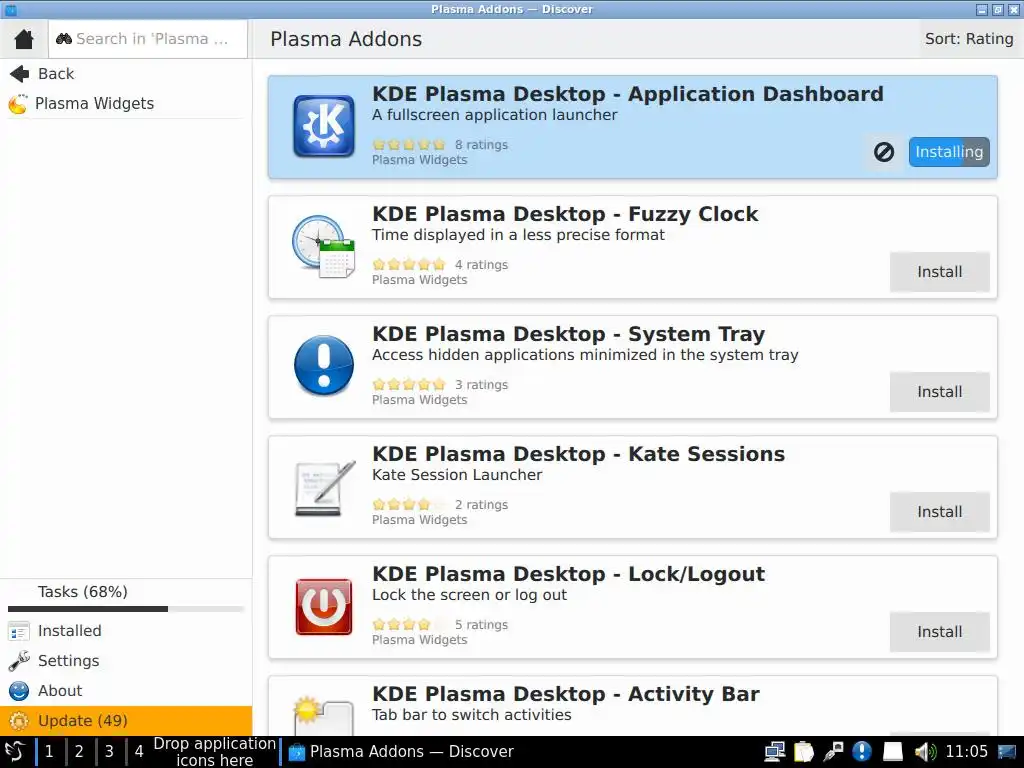The height and width of the screenshot is (768, 1024).
Task: Click the Update gear icon
Action: [x=18, y=721]
